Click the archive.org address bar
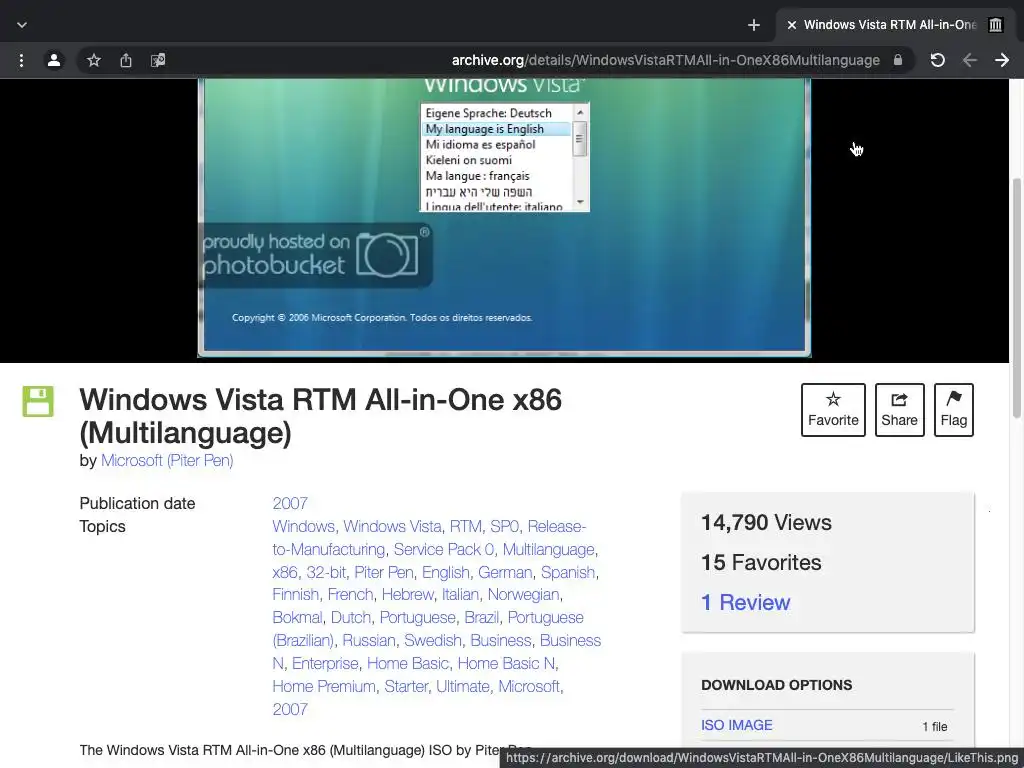 [665, 61]
